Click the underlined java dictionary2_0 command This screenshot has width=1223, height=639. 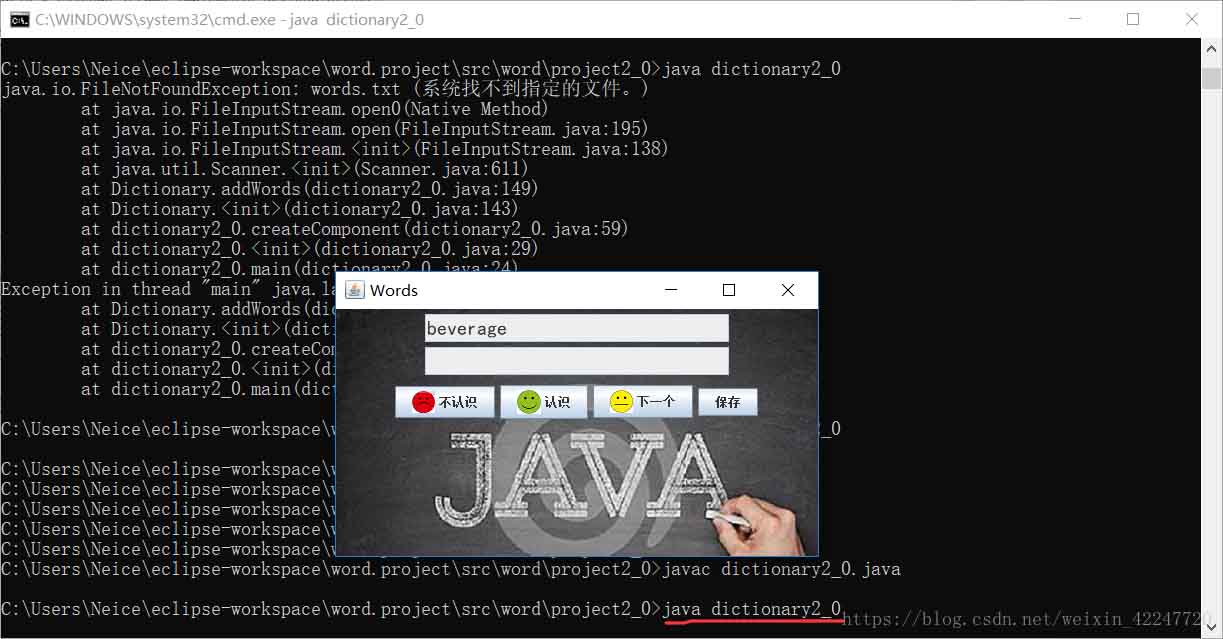pyautogui.click(x=751, y=609)
